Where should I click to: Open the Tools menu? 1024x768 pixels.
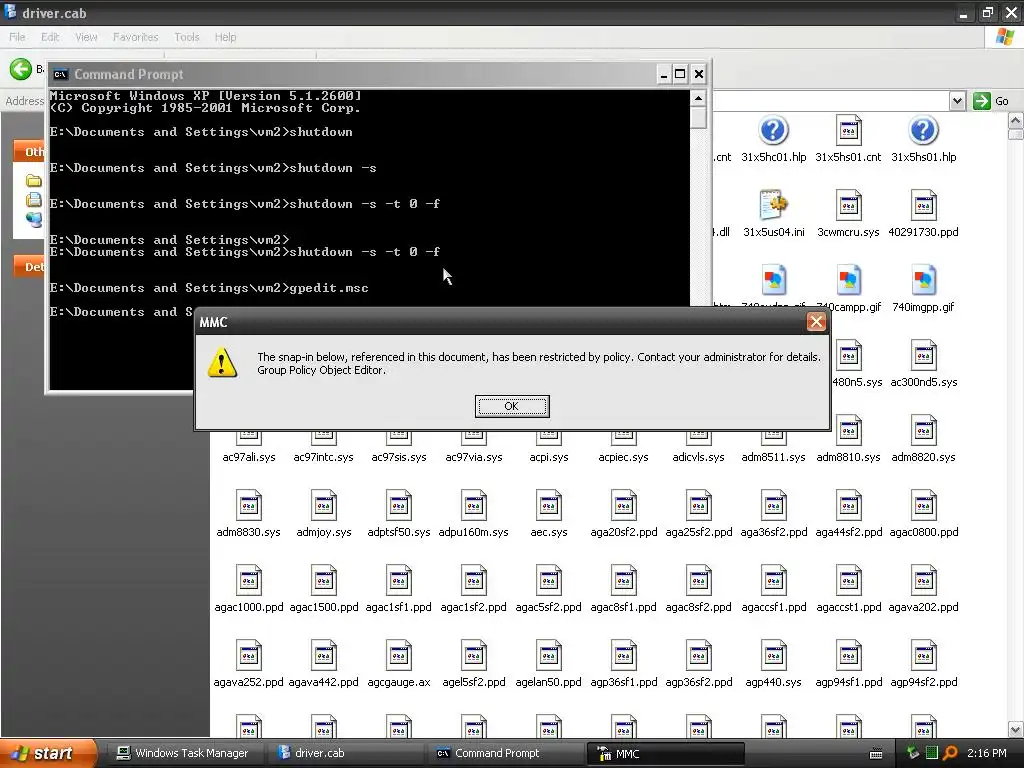click(186, 37)
